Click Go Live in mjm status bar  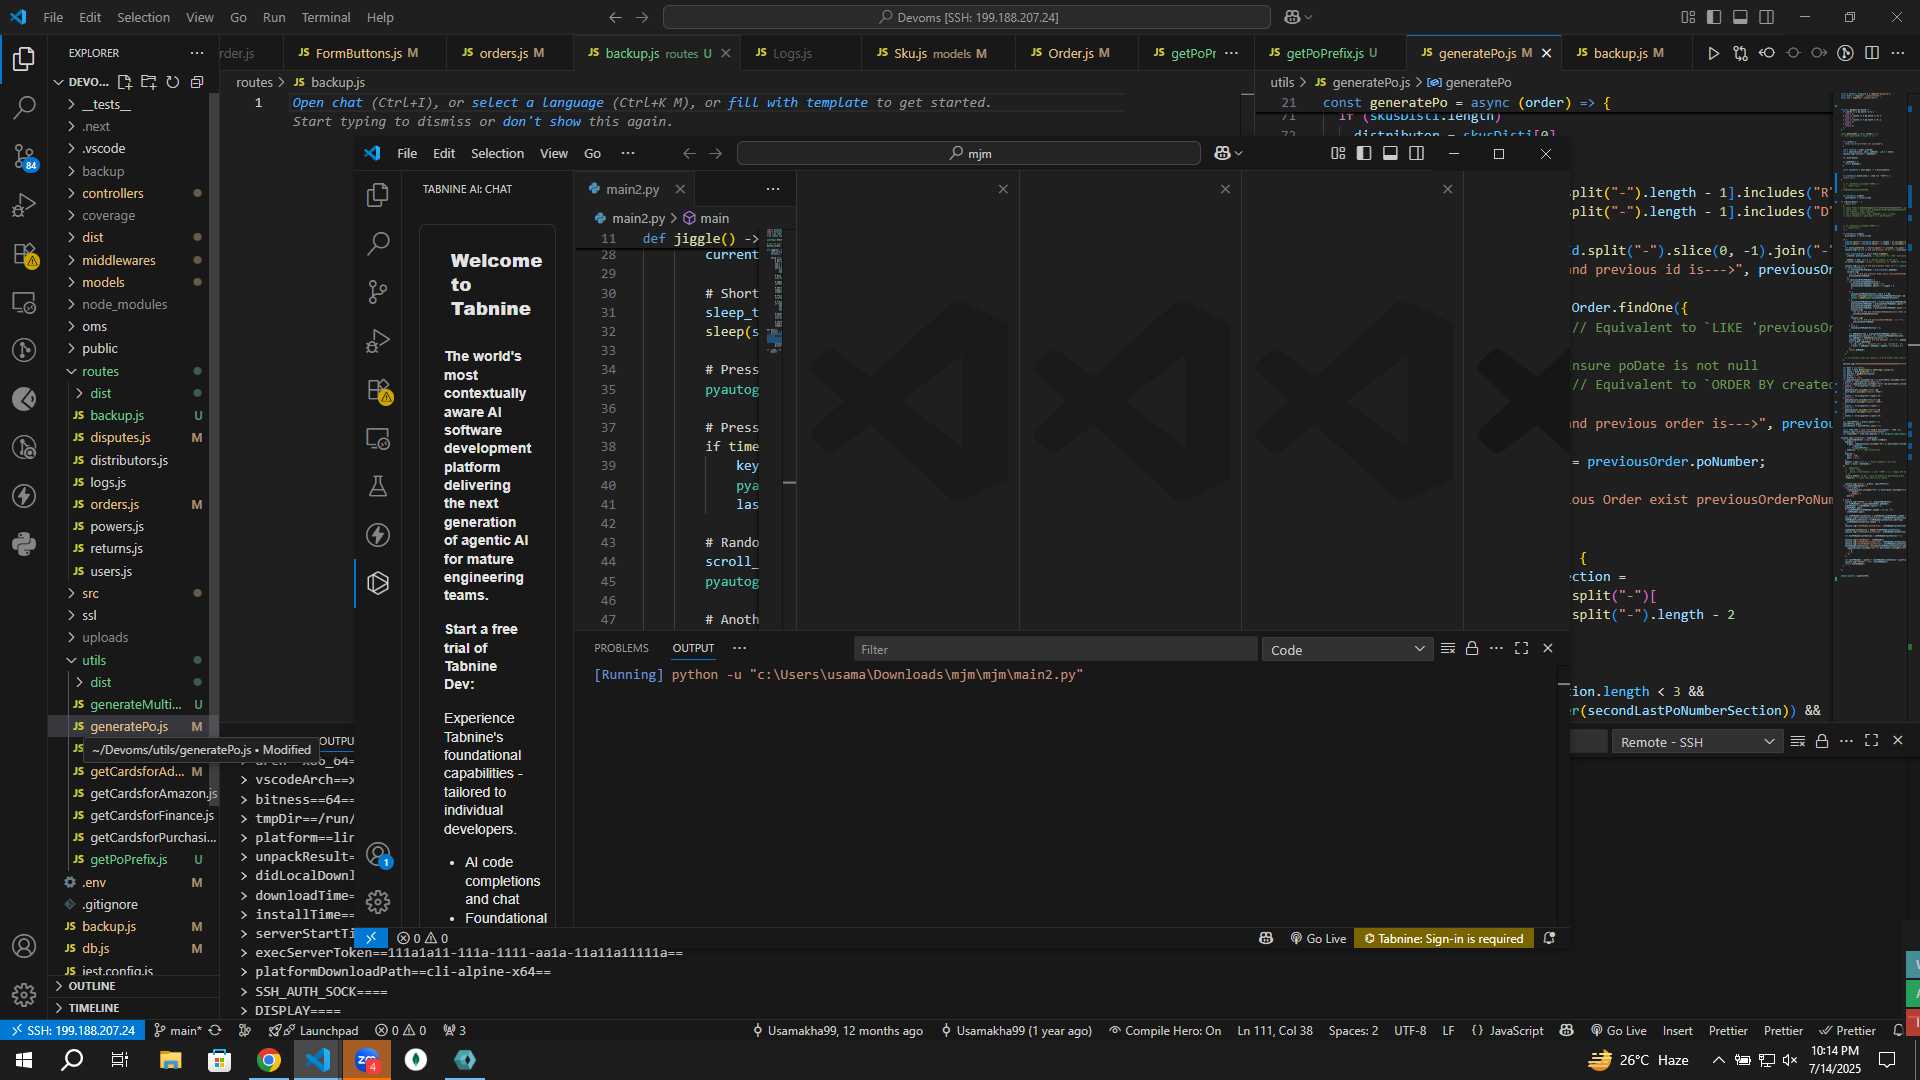(1318, 938)
